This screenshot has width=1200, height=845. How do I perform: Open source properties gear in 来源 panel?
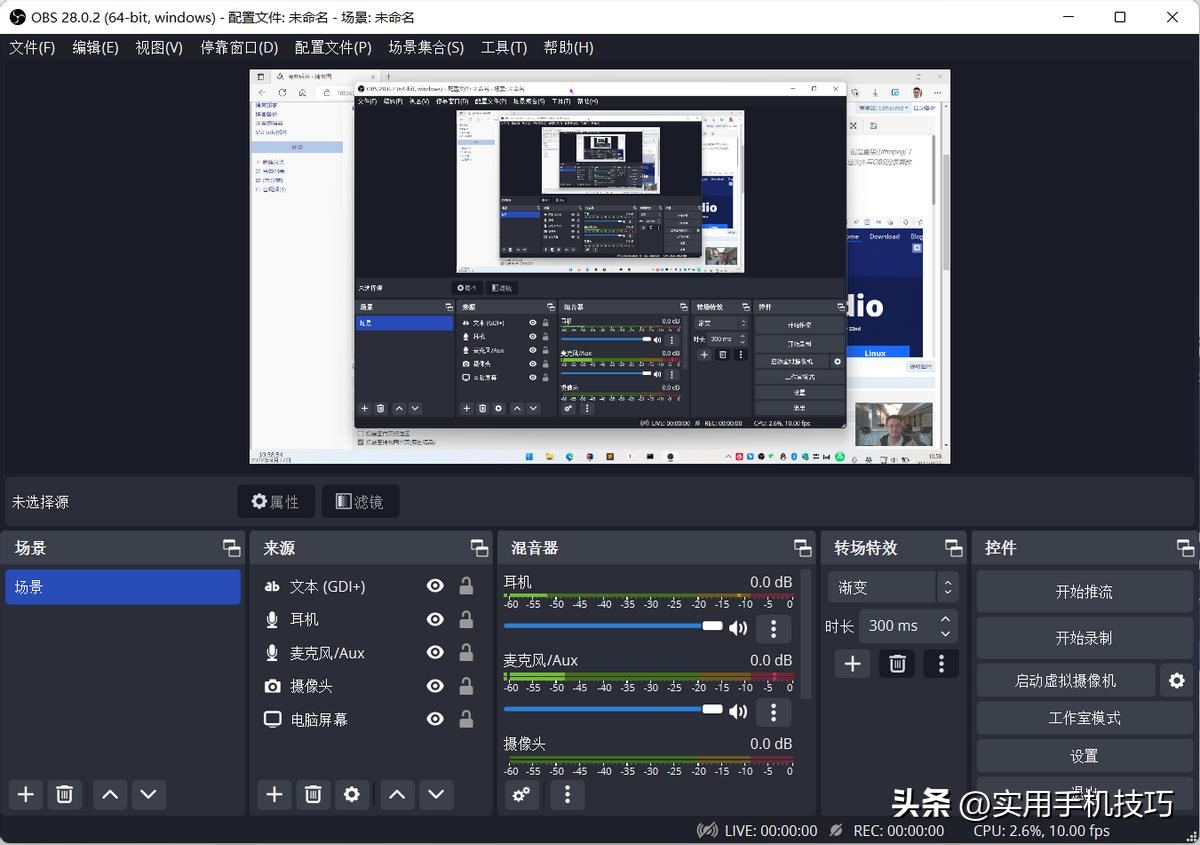352,794
